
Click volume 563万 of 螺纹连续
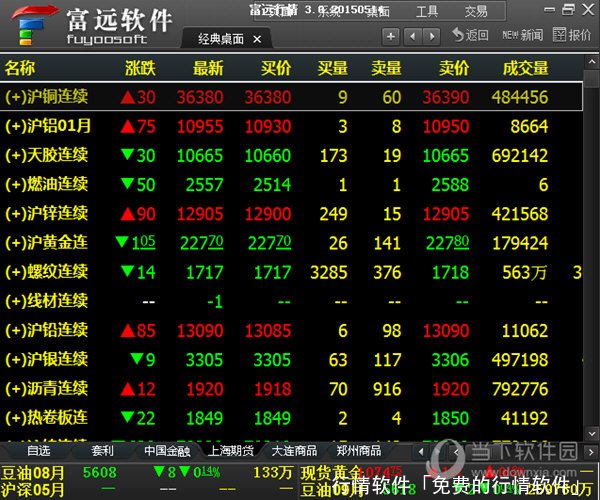524,272
